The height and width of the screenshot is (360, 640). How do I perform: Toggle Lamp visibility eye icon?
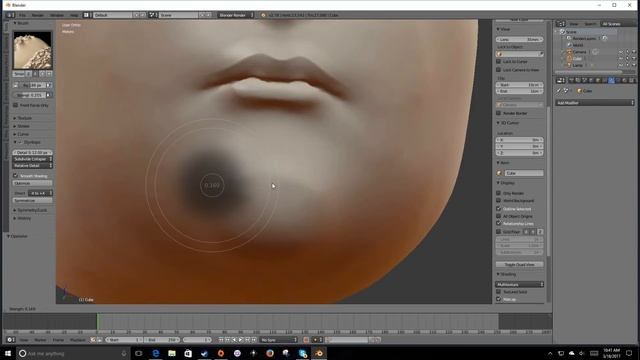(x=621, y=65)
